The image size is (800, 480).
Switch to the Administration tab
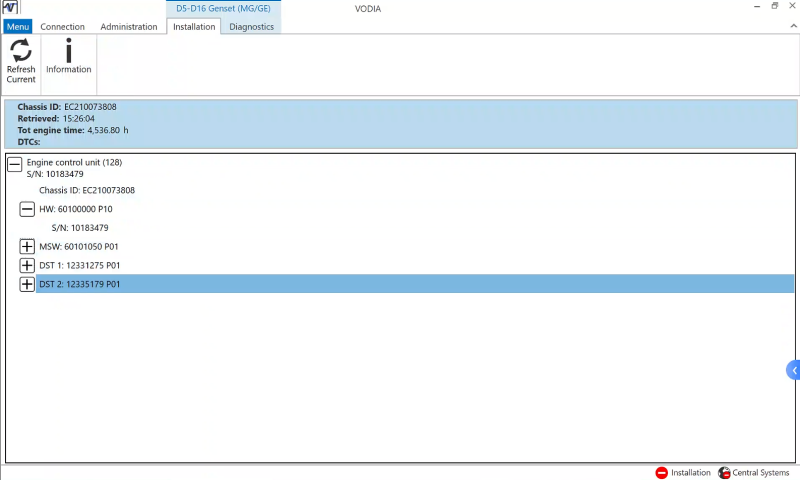click(x=128, y=27)
